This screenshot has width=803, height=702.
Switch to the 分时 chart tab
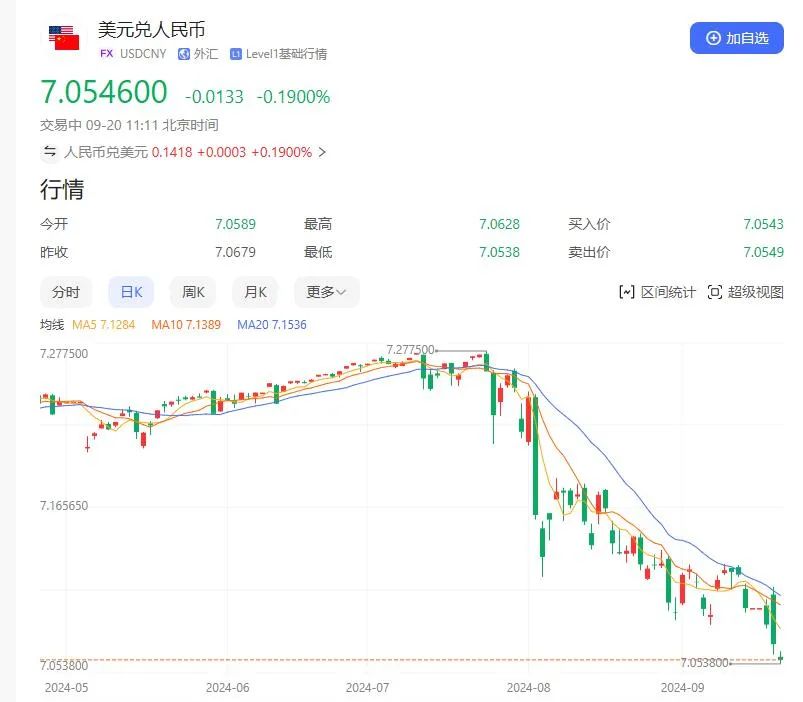(x=66, y=292)
